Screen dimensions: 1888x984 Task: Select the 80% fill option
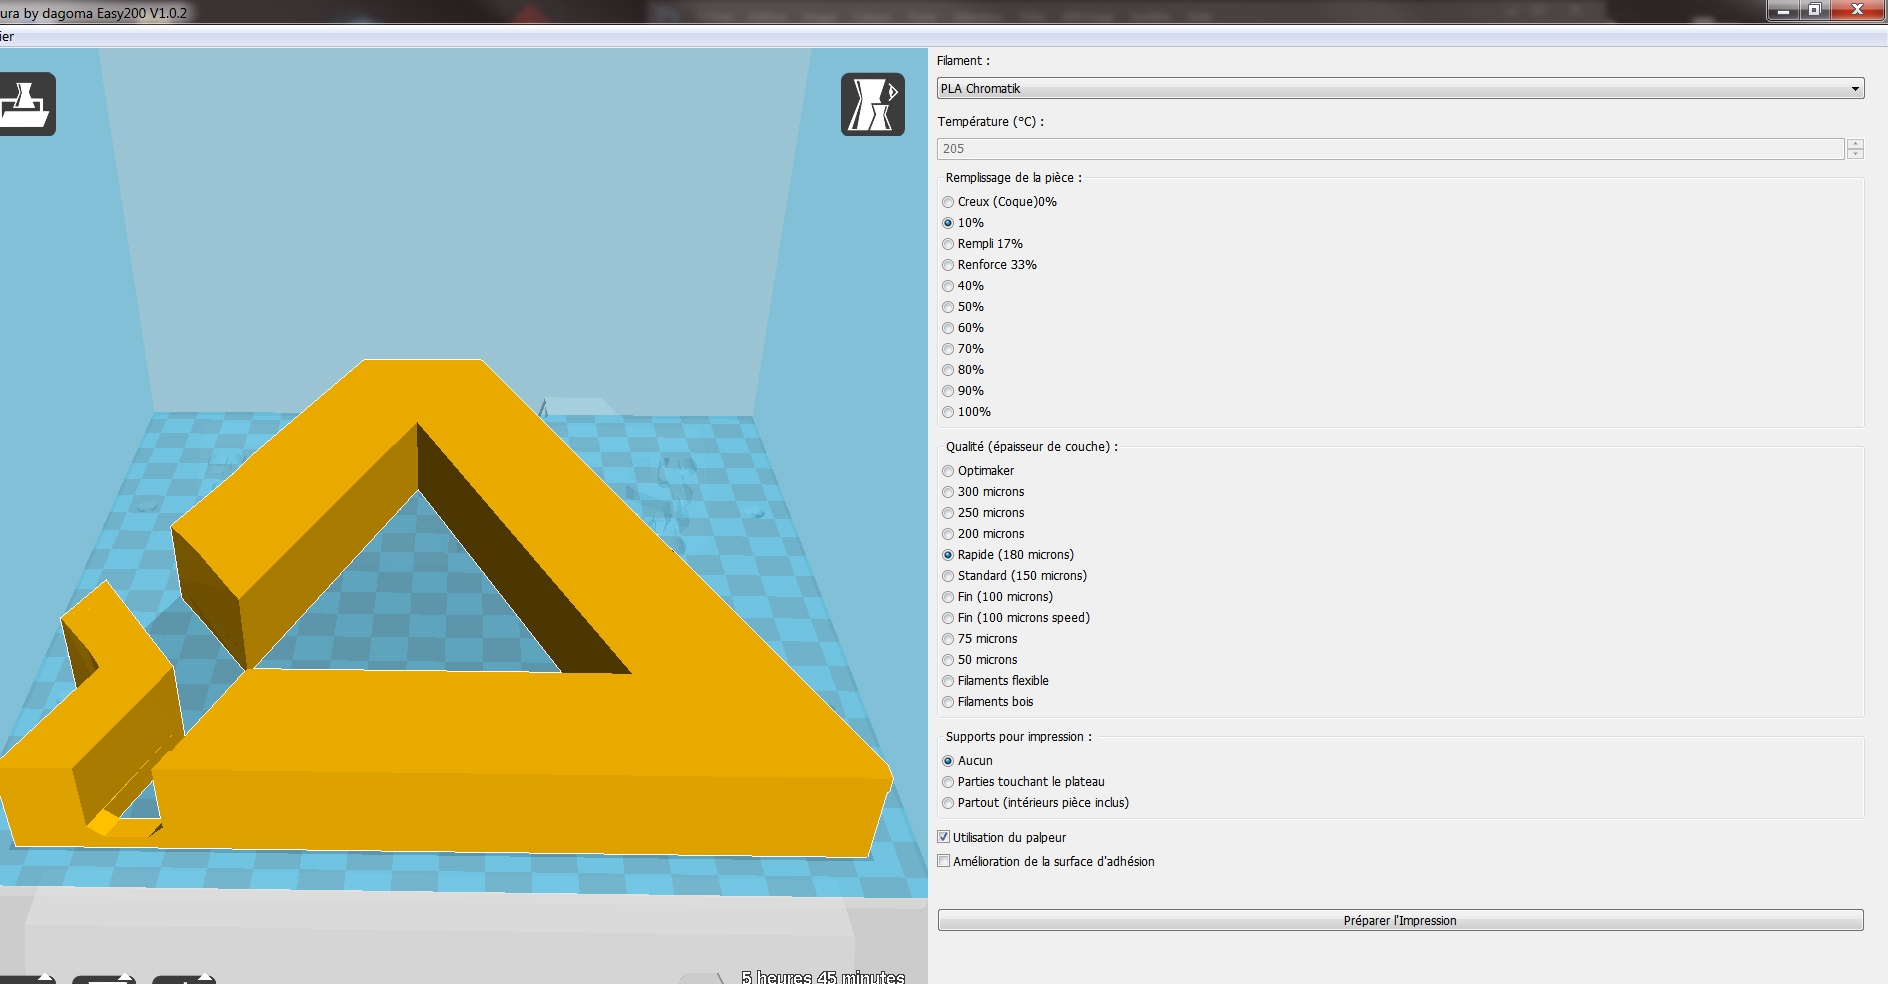963,370
